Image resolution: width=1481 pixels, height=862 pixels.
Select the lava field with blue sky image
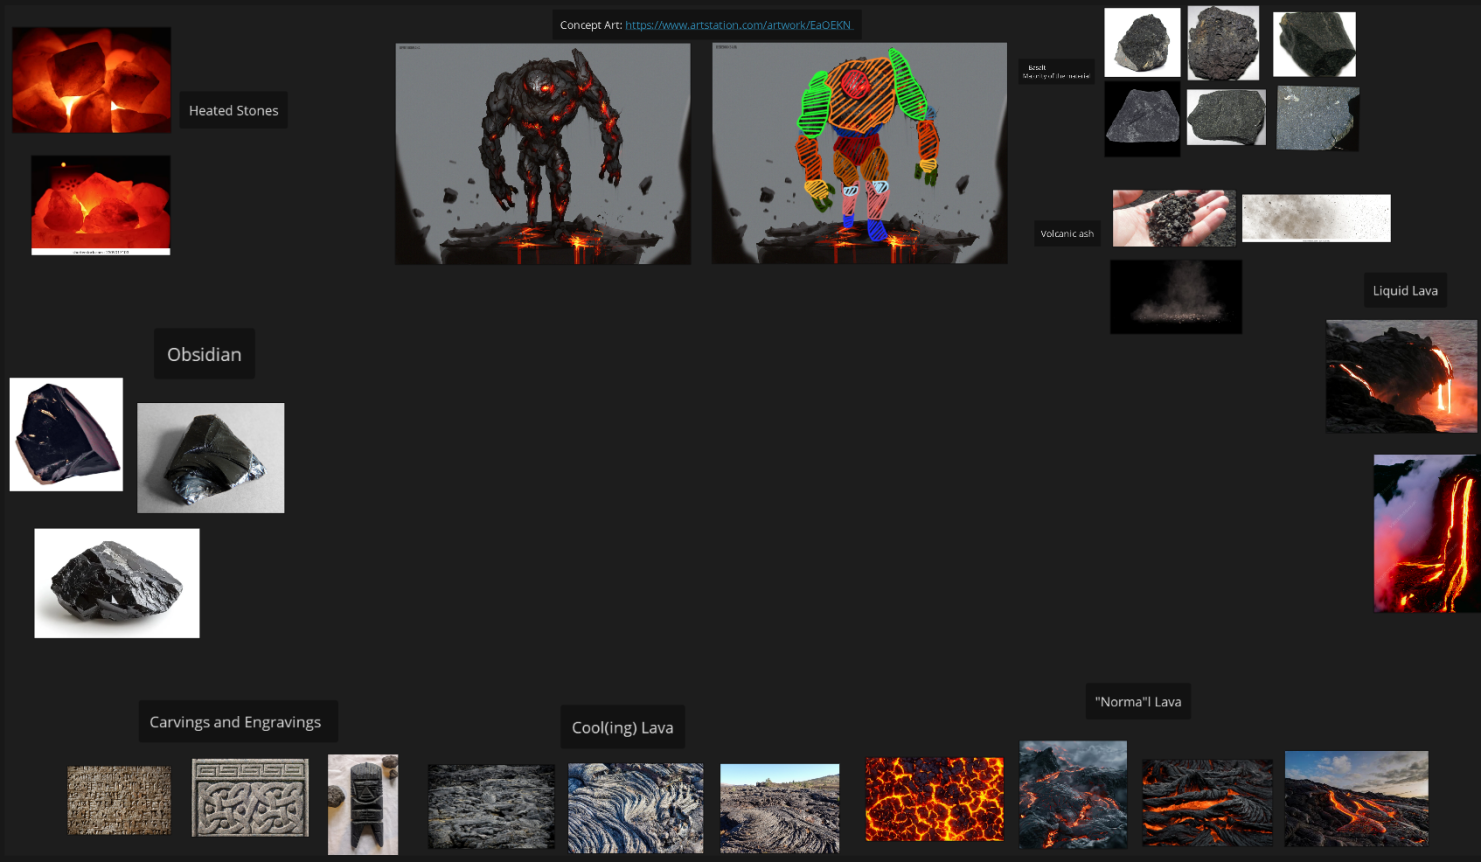tap(780, 808)
